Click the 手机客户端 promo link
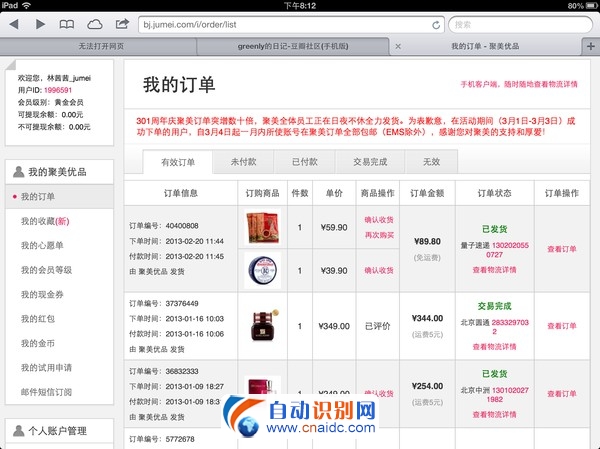 pyautogui.click(x=519, y=84)
